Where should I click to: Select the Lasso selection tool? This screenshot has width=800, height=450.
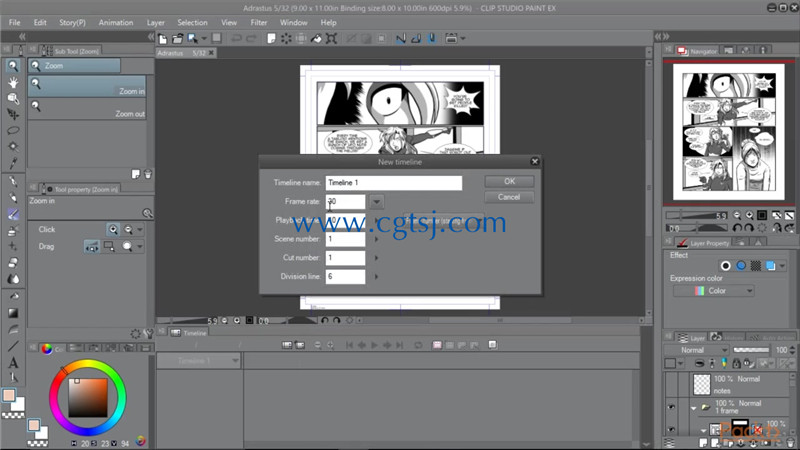13,131
